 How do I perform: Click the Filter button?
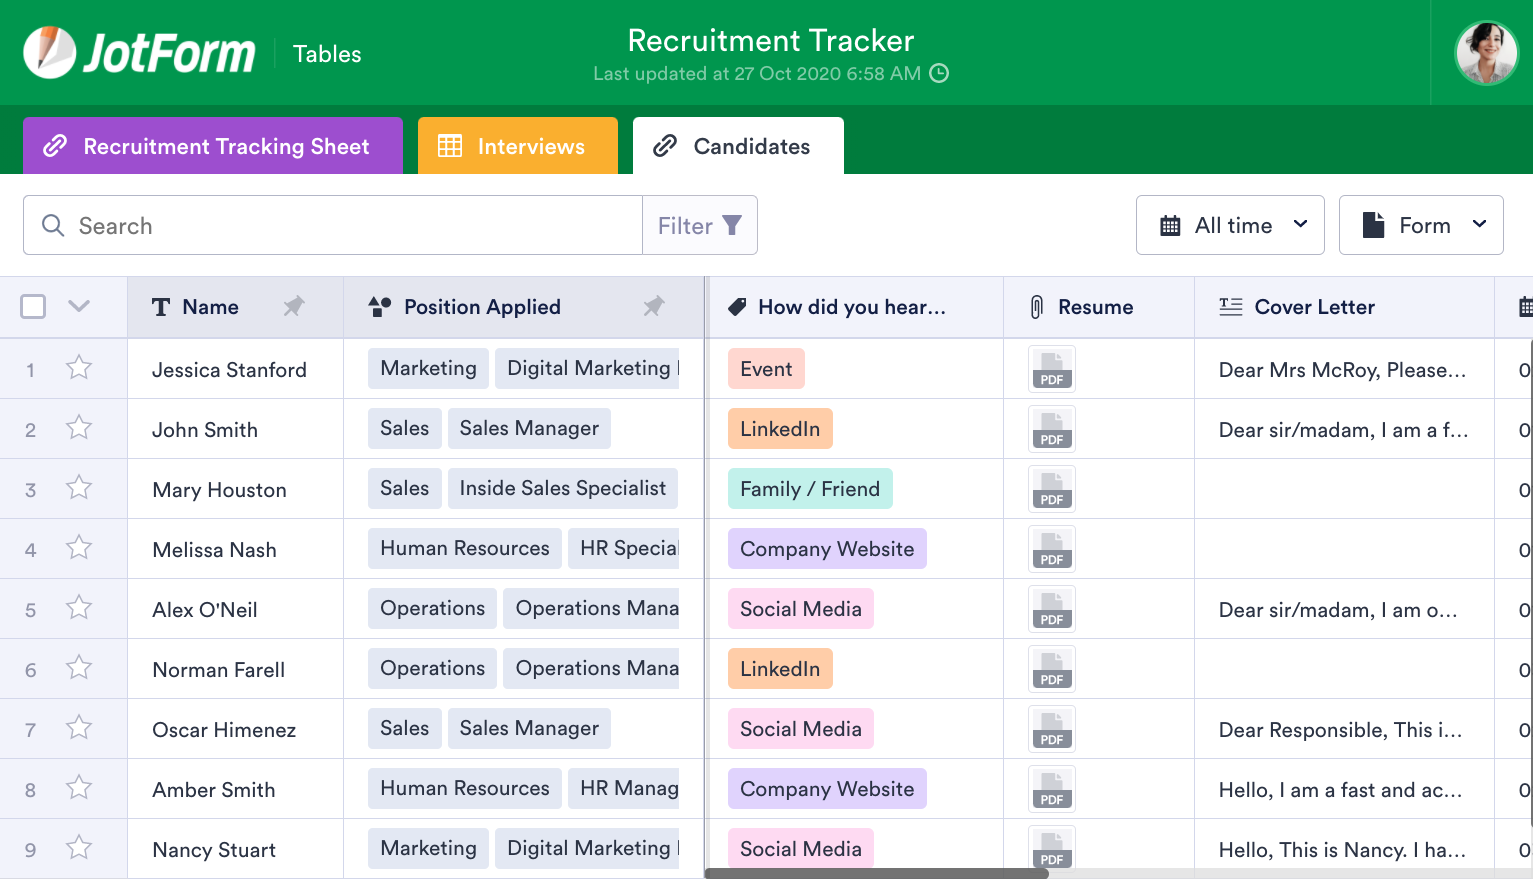click(x=699, y=225)
